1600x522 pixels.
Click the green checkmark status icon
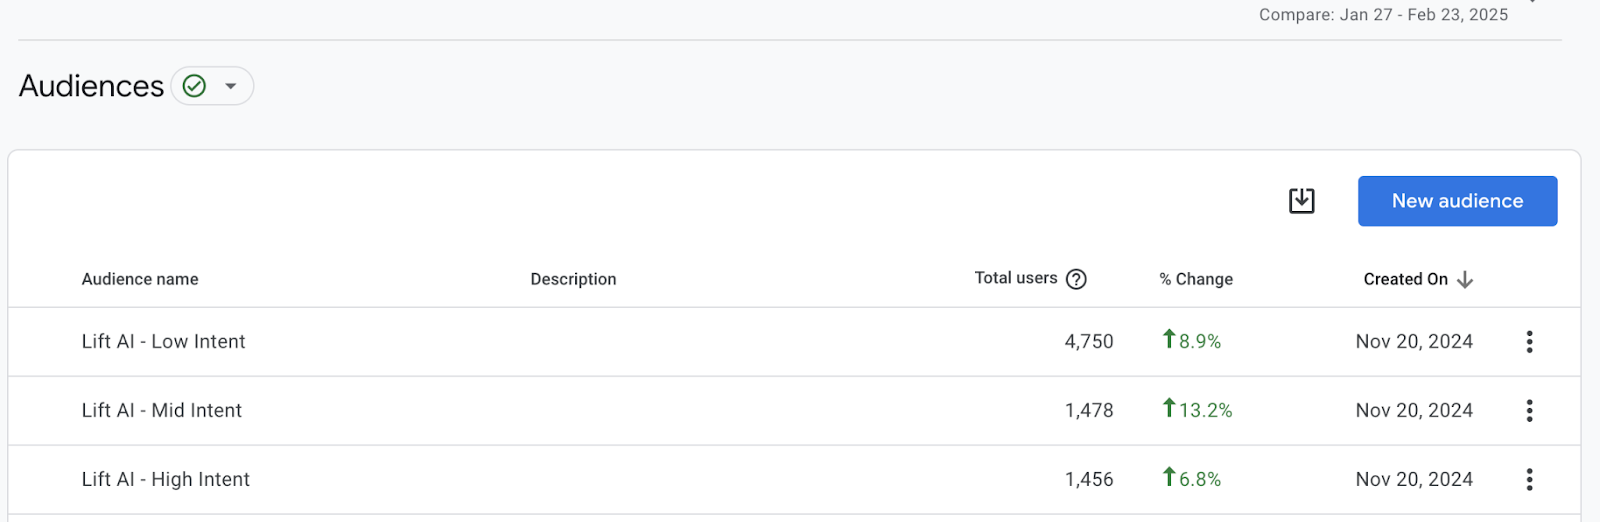point(195,86)
